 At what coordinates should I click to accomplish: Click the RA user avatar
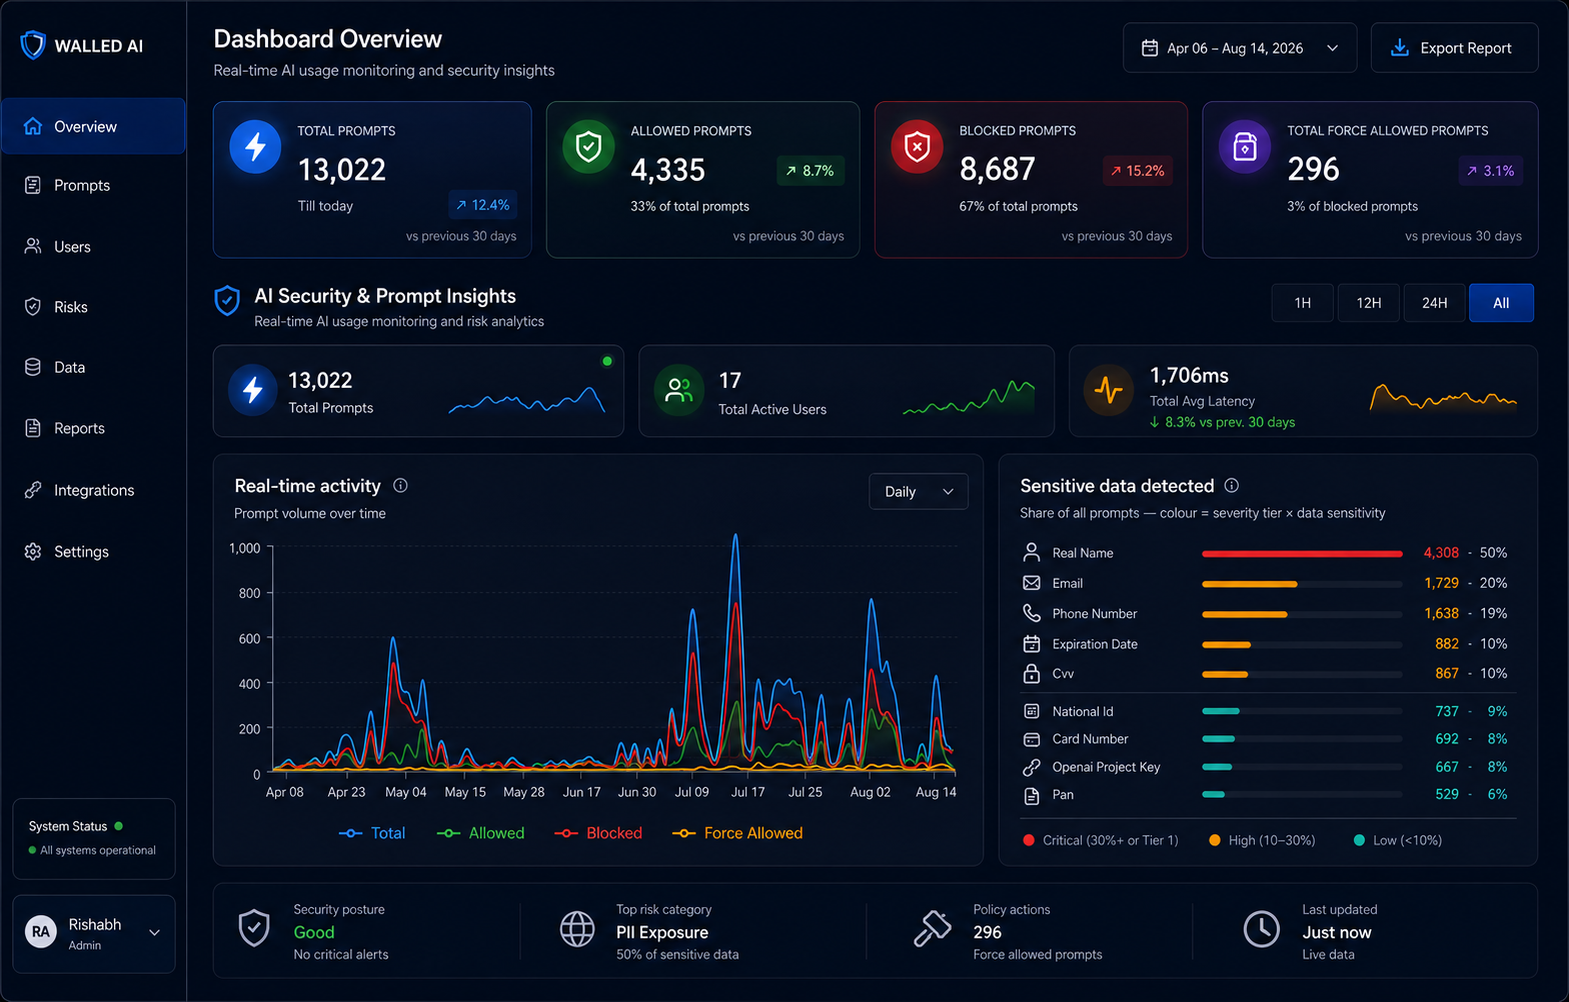tap(41, 932)
